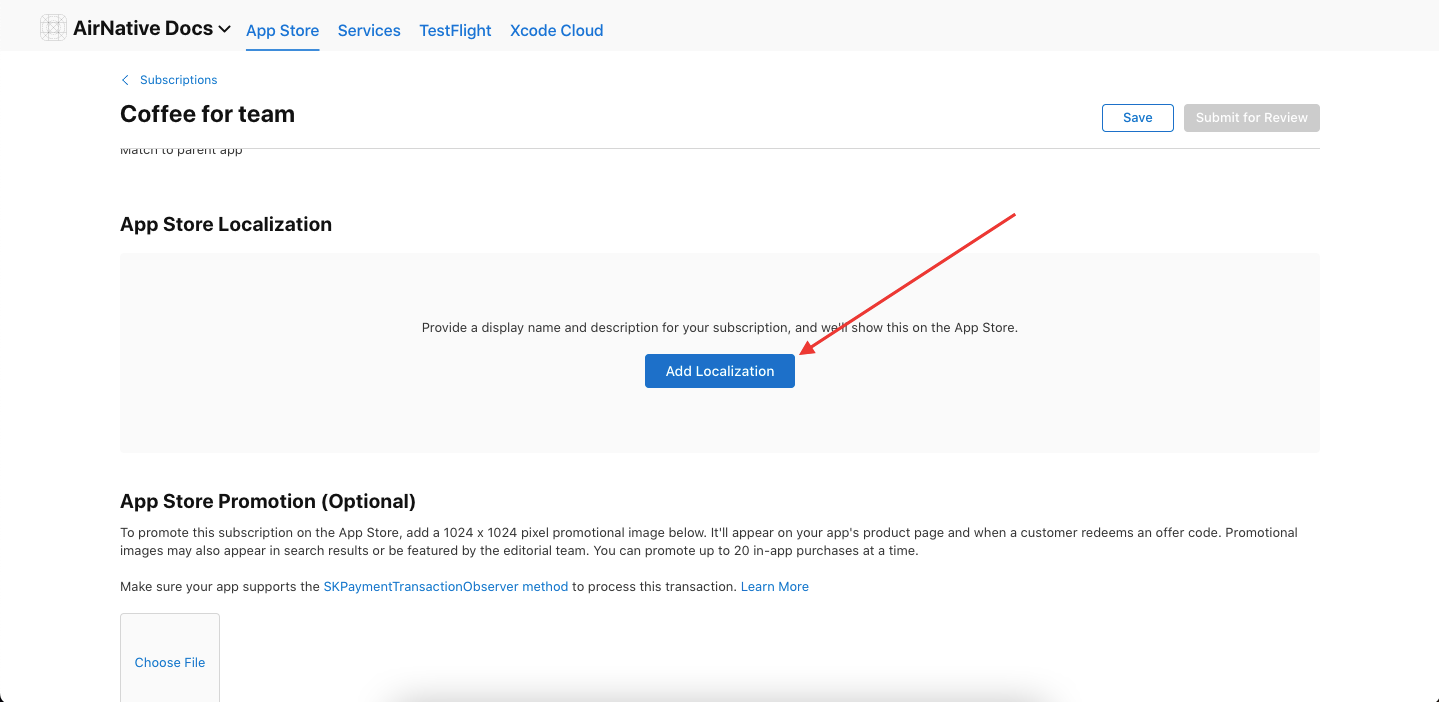Click the back chevron beside Subscriptions
Screen dimensions: 1439x702
pos(125,80)
